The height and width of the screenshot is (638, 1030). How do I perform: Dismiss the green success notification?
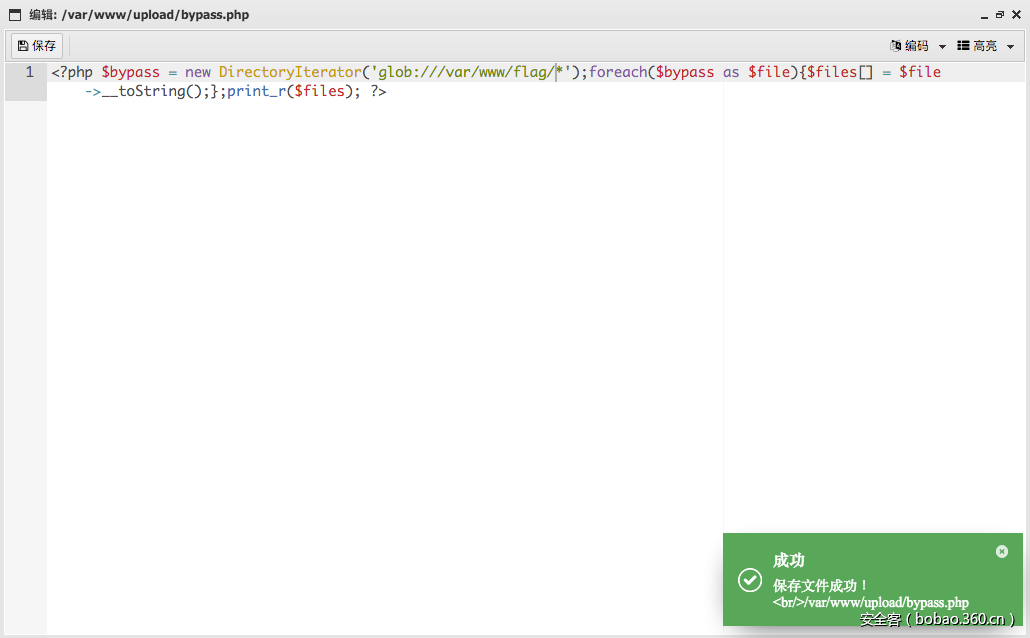point(1002,551)
